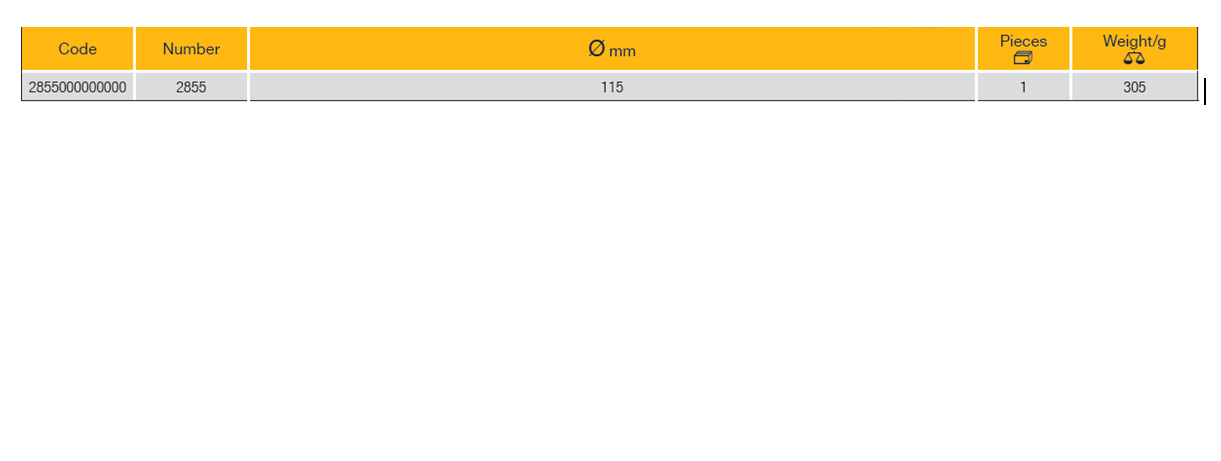
Task: Click divider between Pieces and Weight/g headers
Action: click(1070, 49)
